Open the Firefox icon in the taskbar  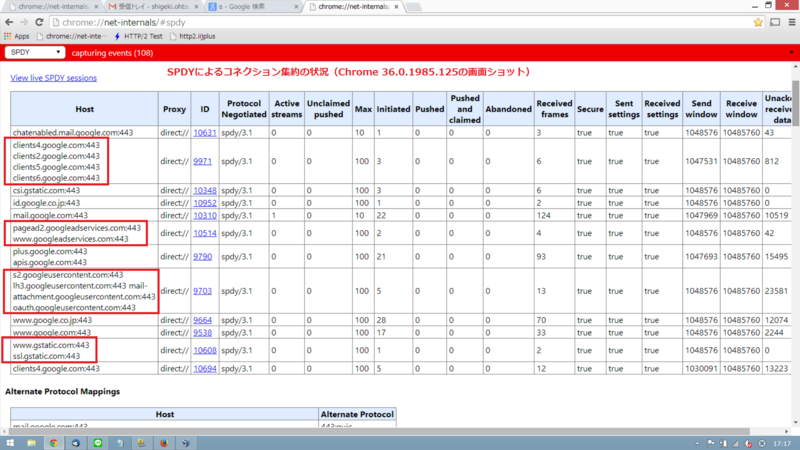coord(164,443)
